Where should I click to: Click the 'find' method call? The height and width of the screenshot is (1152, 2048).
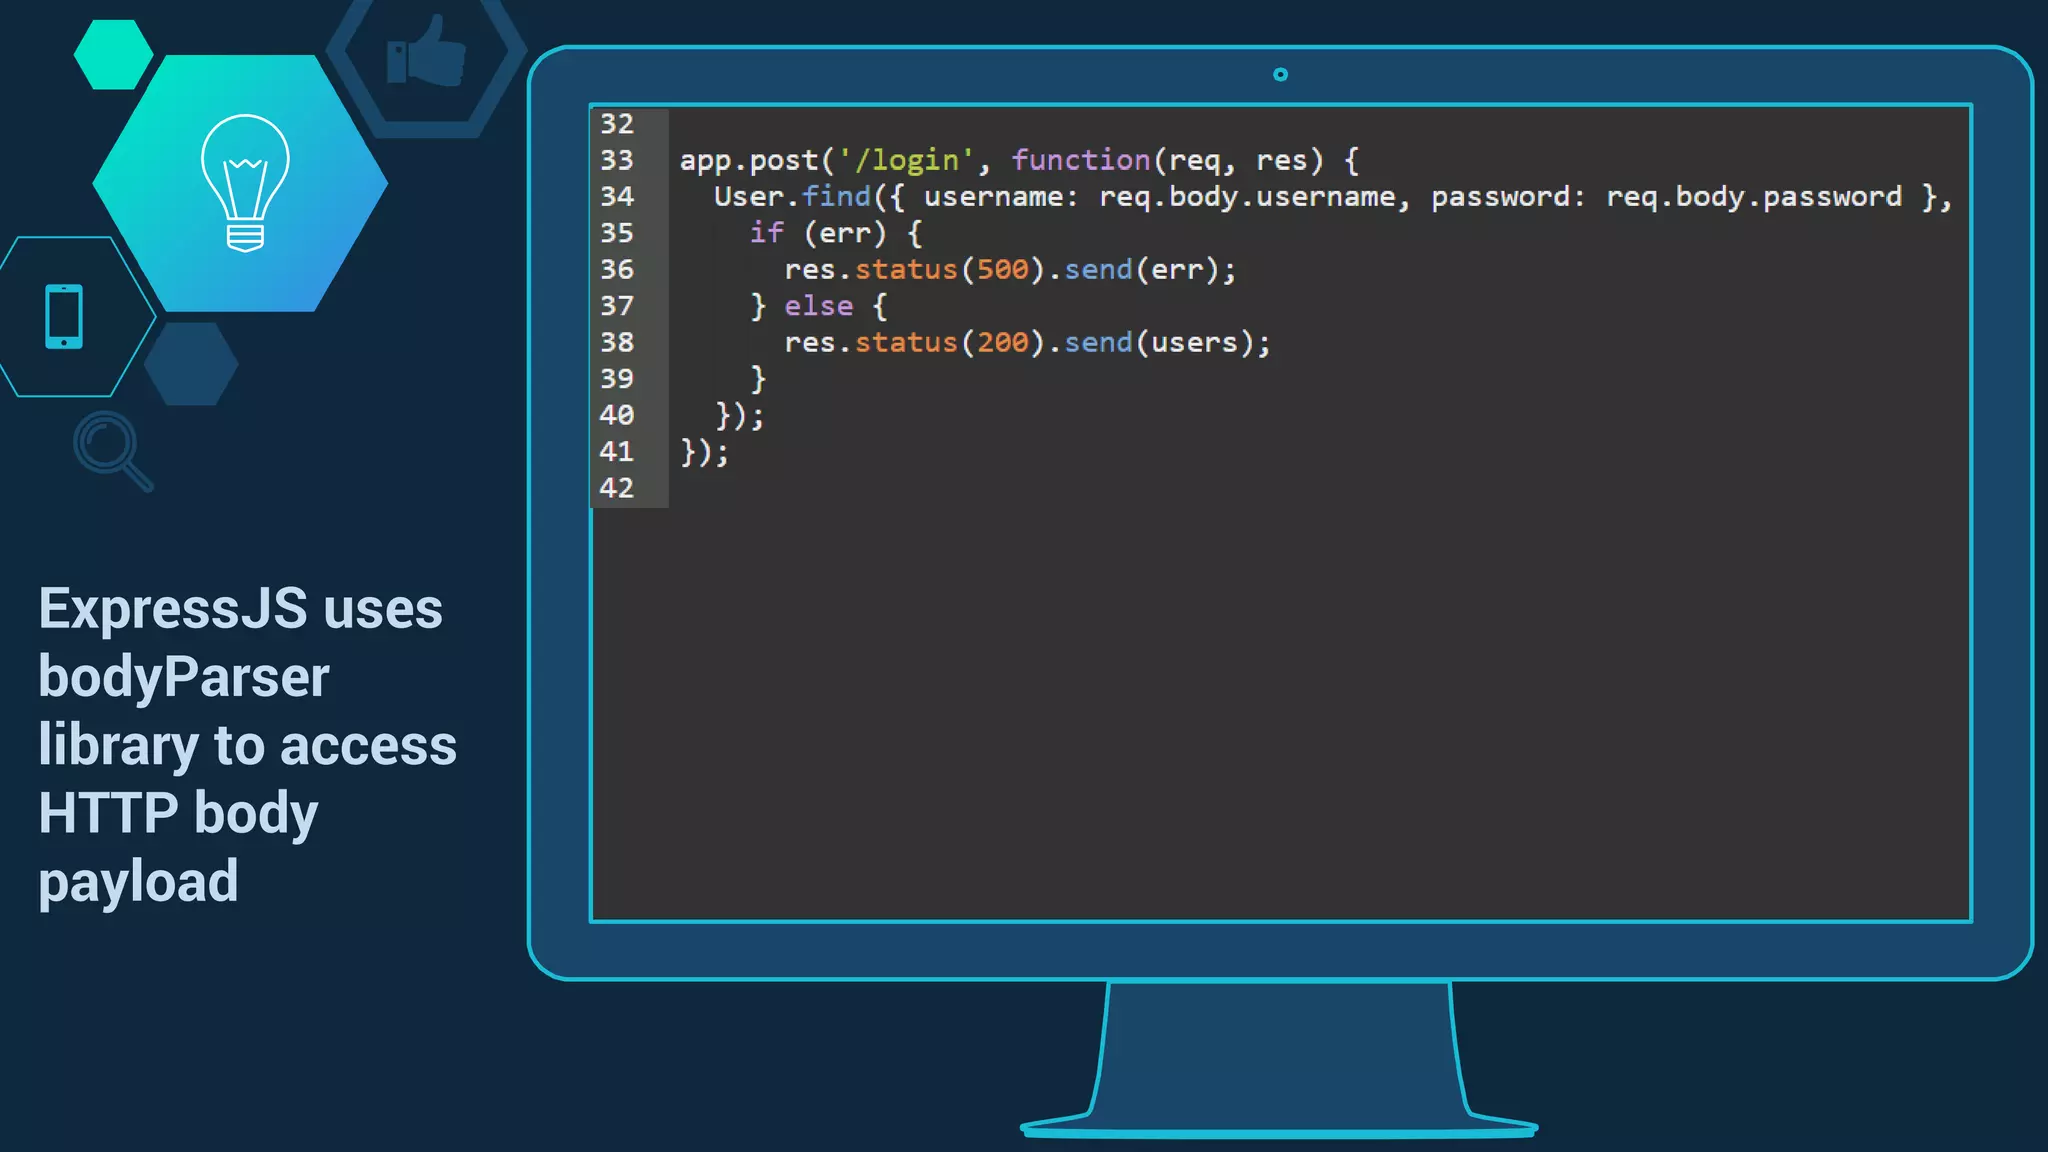click(x=836, y=196)
